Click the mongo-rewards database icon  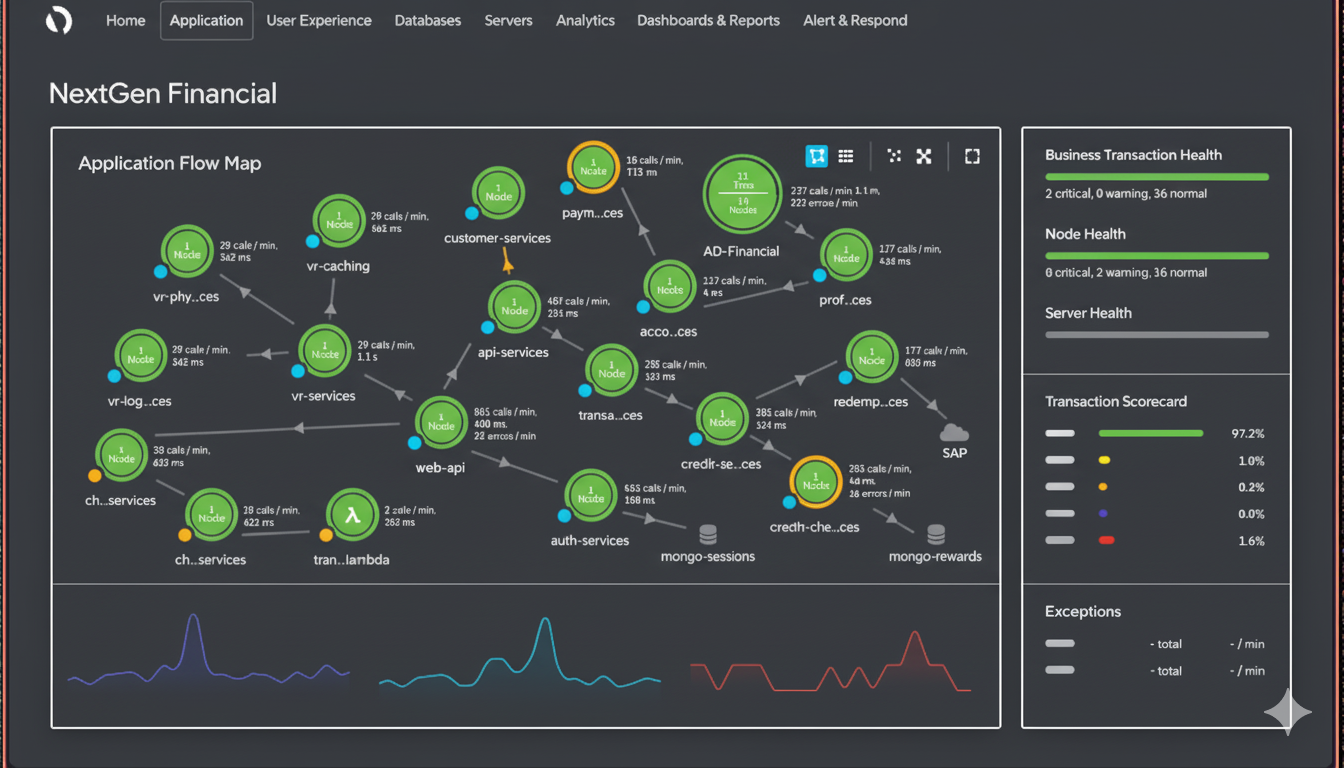coord(936,534)
